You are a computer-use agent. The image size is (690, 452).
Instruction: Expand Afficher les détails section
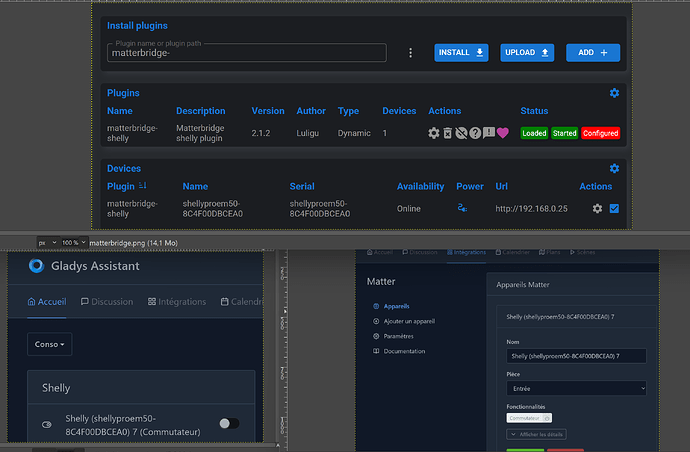point(539,435)
